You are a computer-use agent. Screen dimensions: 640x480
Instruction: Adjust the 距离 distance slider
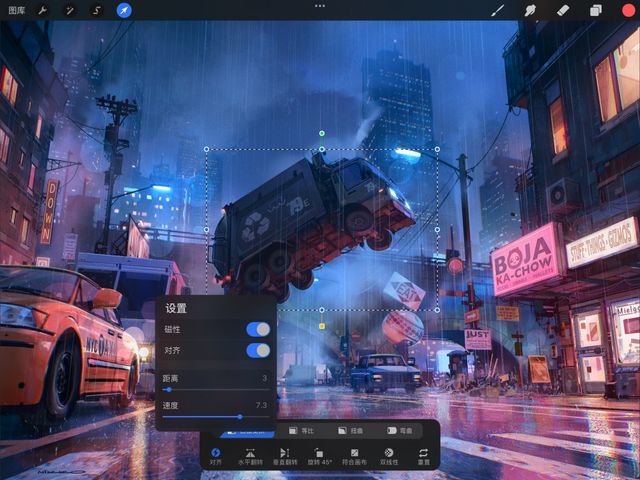(216, 390)
